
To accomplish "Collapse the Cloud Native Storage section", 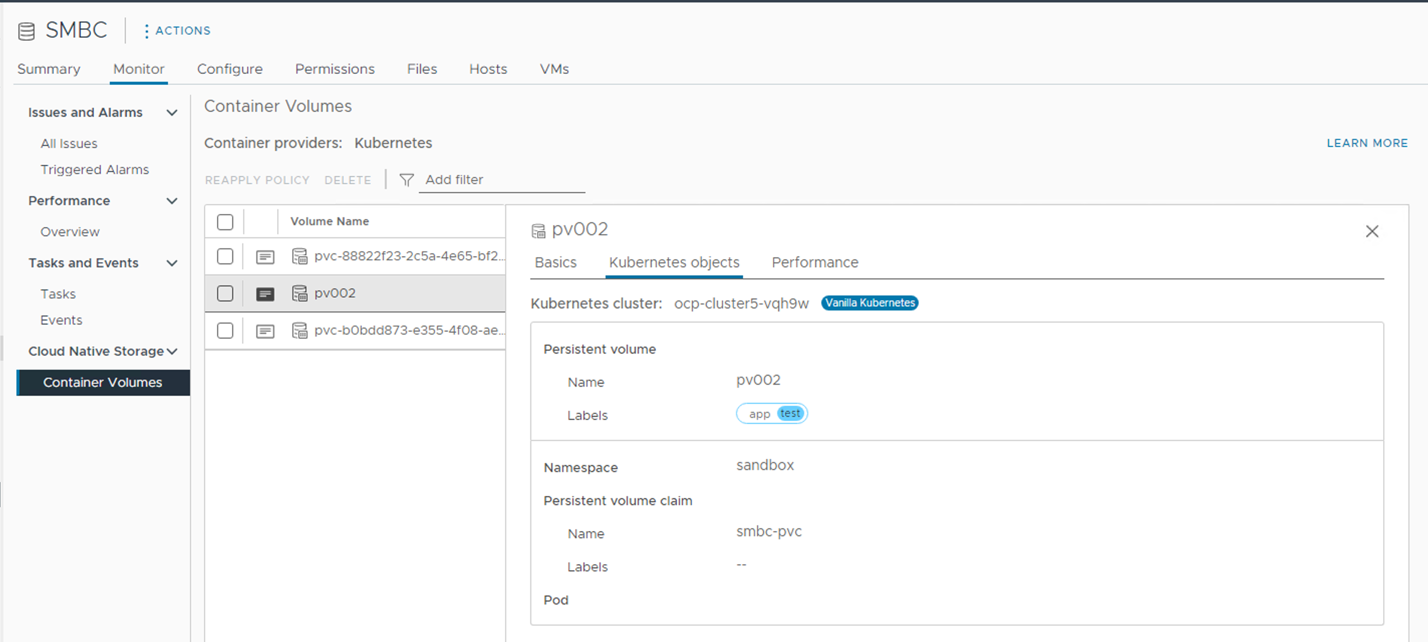I will coord(172,351).
